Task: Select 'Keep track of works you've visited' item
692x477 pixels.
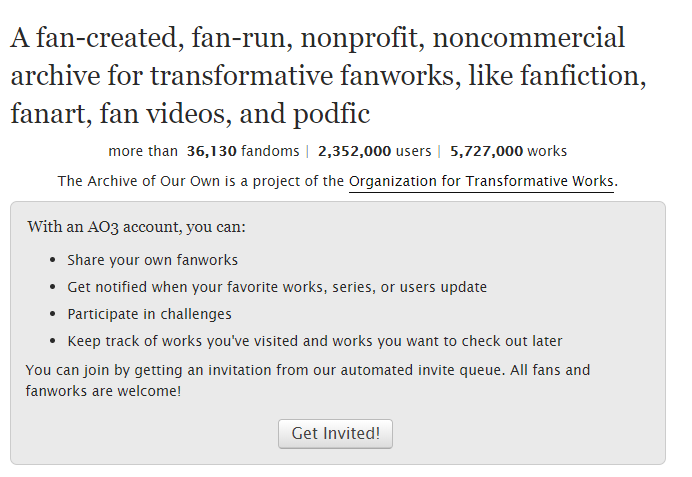Action: pos(315,341)
